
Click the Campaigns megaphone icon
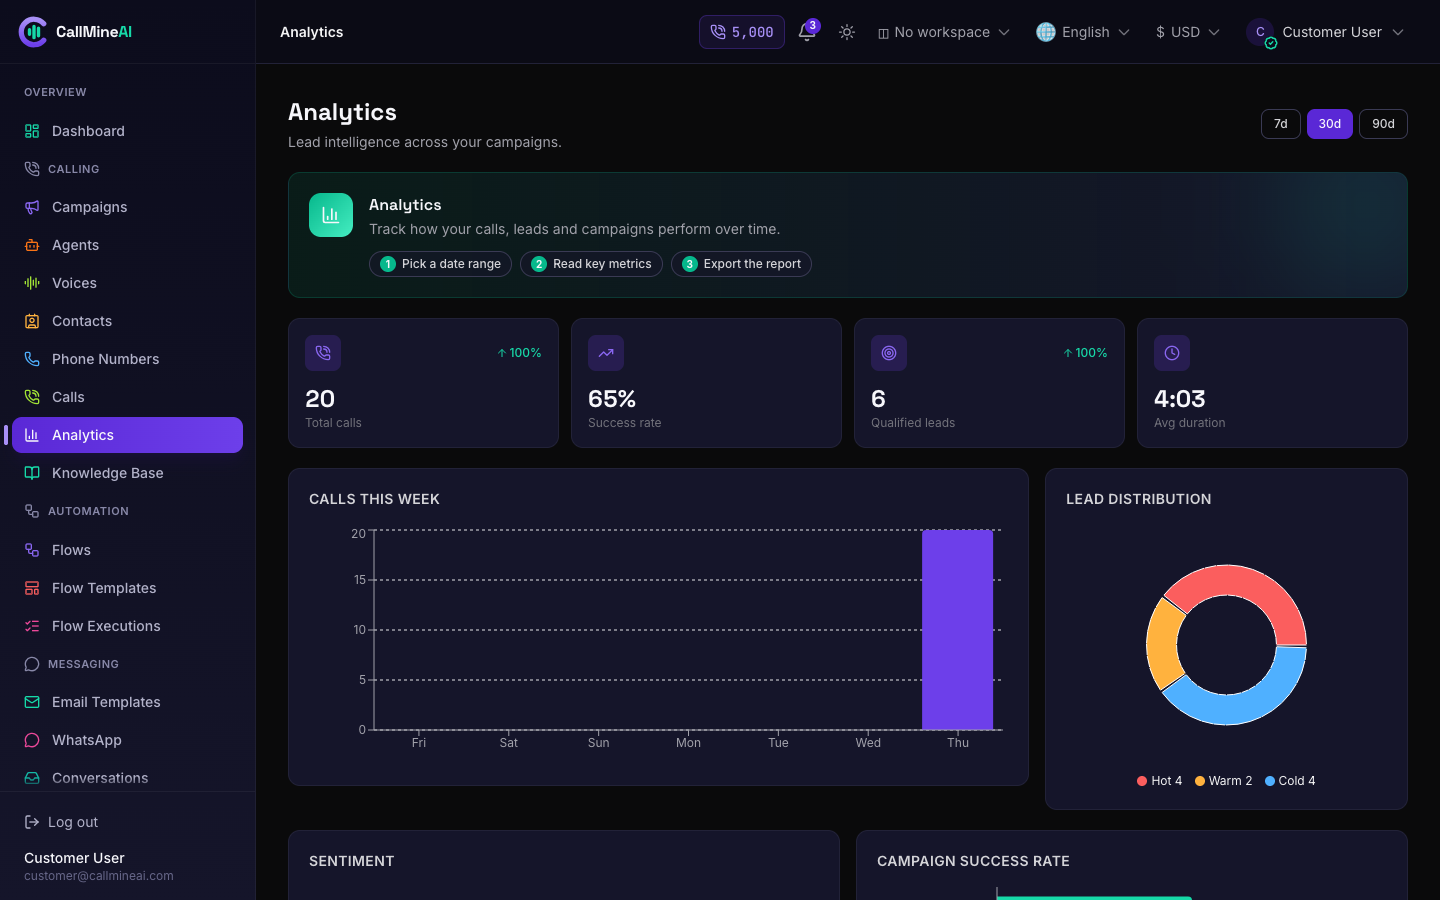point(32,207)
